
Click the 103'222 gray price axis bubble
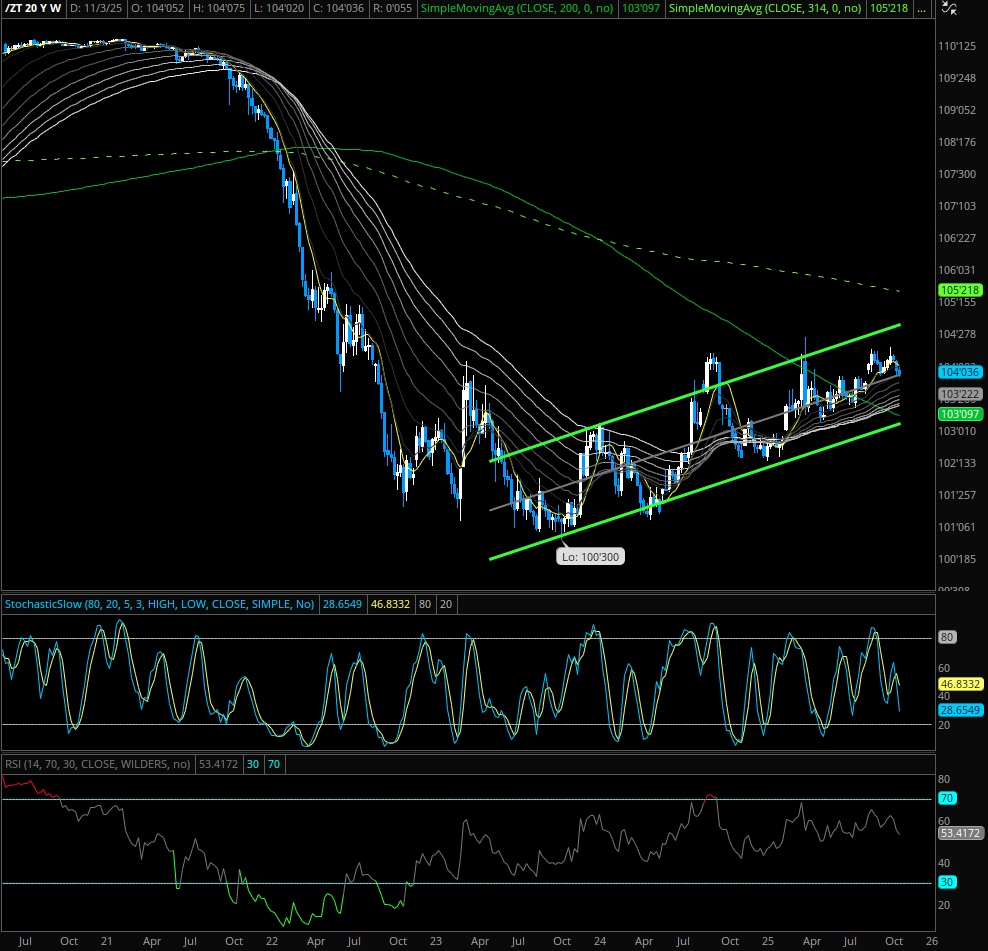[x=960, y=395]
